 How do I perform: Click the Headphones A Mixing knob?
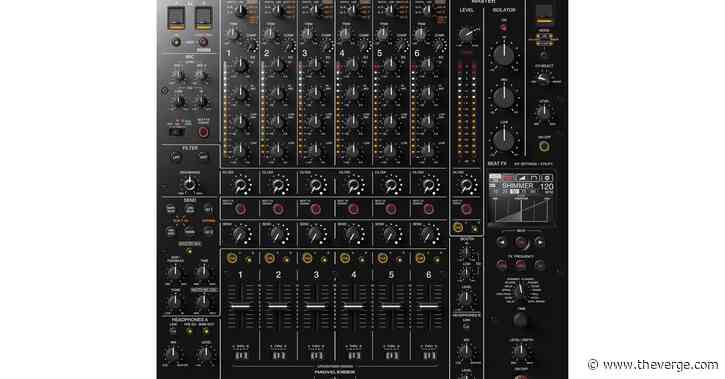click(173, 354)
